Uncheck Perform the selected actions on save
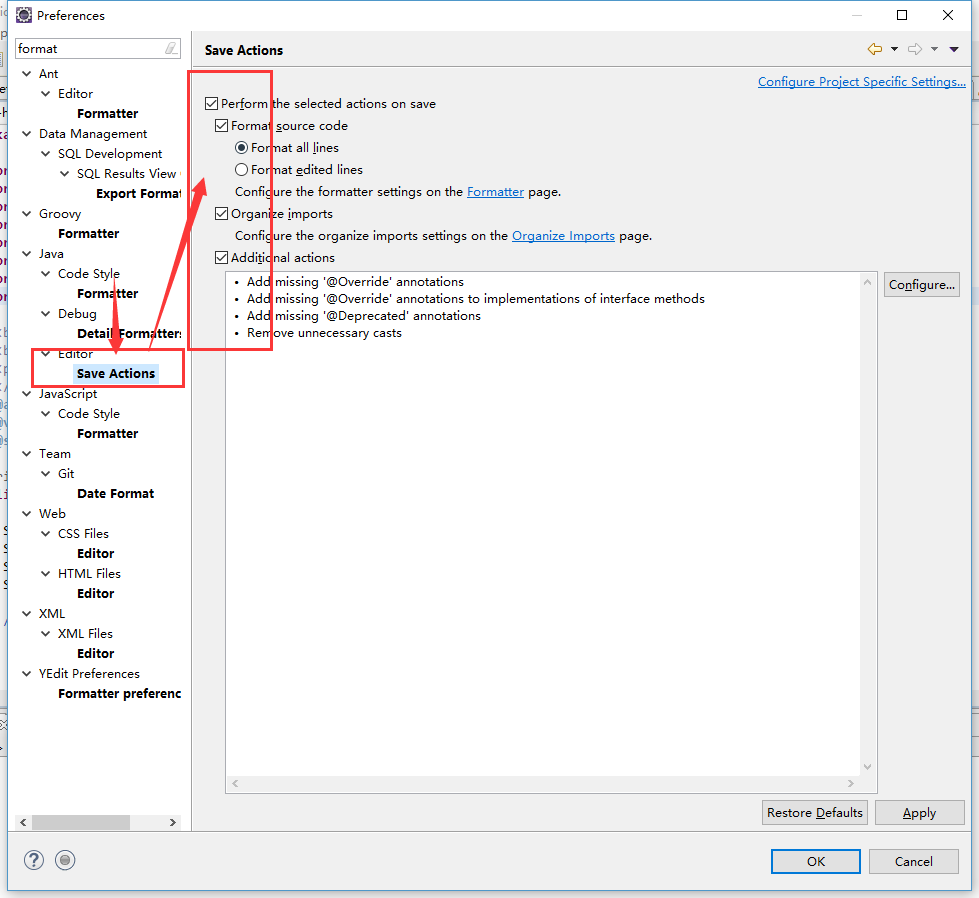Screen dimensions: 979x898 click(x=211, y=103)
